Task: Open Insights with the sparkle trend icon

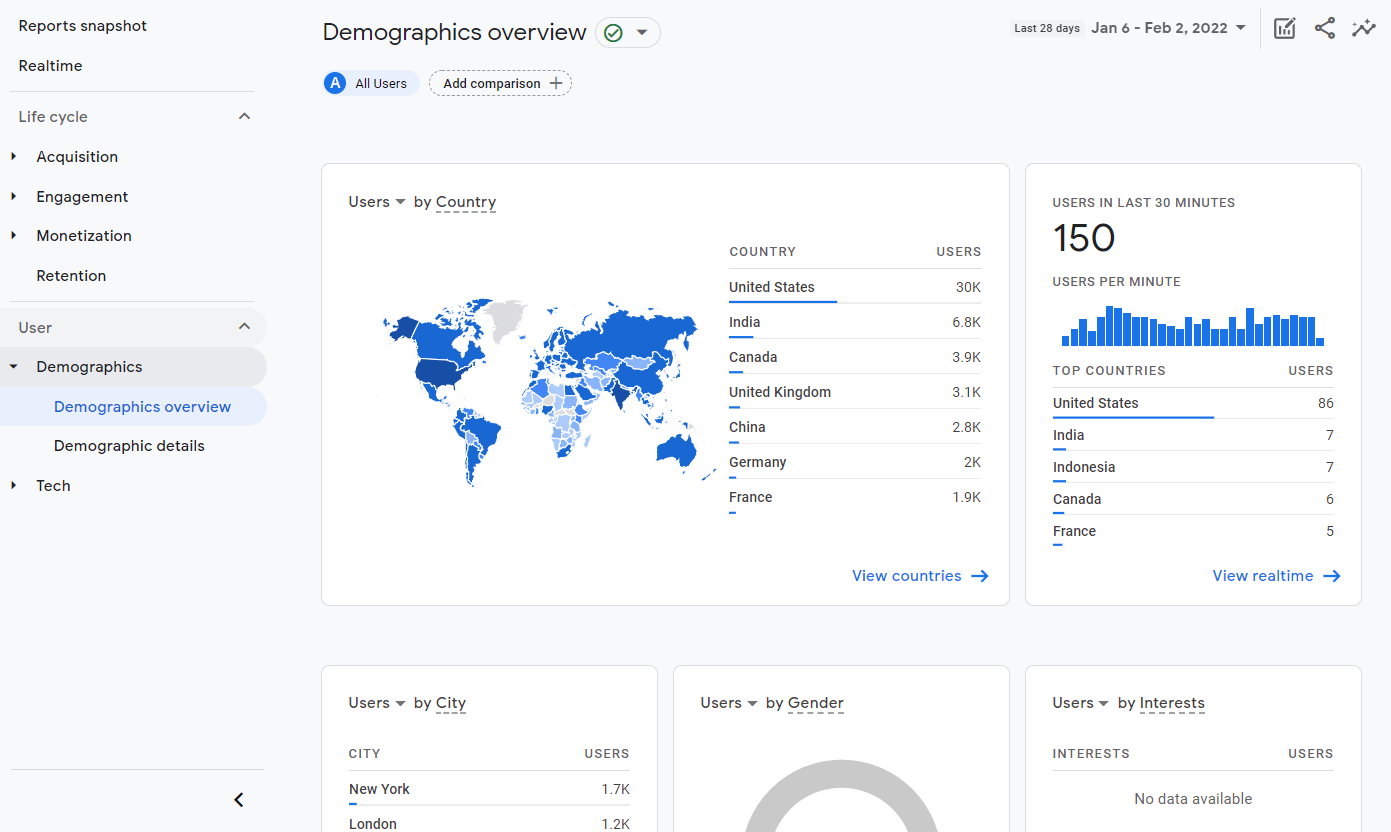Action: (x=1364, y=28)
